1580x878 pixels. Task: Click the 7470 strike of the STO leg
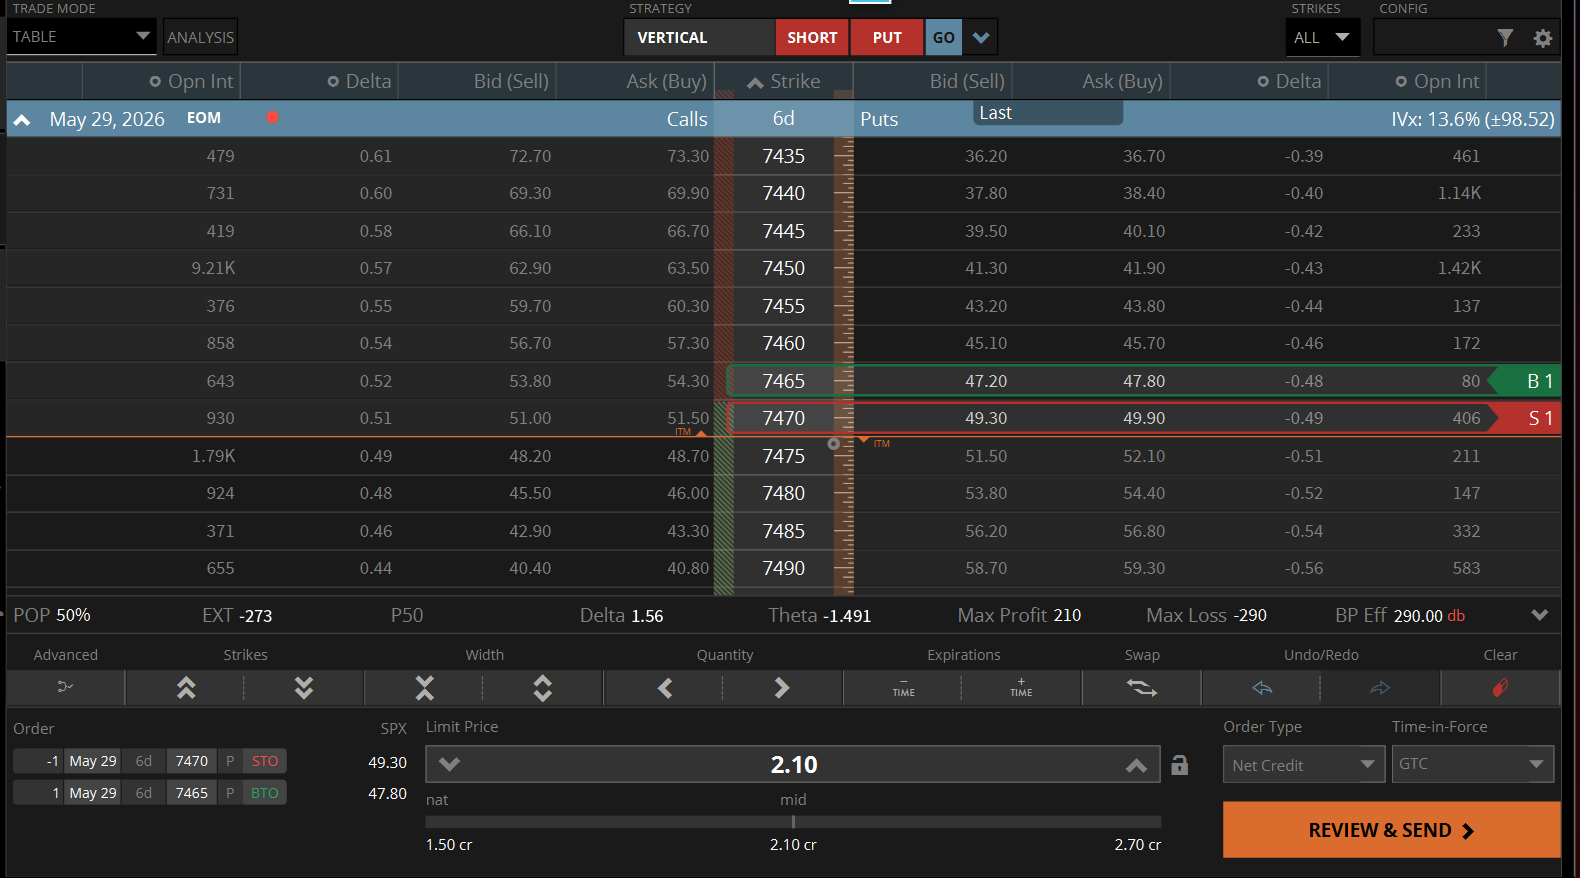[191, 761]
